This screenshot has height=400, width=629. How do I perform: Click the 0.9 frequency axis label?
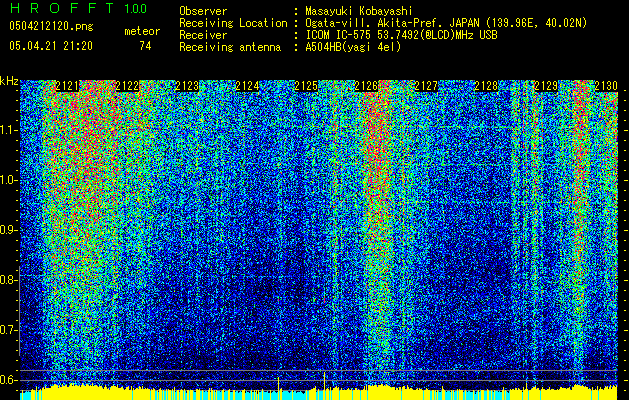click(x=8, y=230)
